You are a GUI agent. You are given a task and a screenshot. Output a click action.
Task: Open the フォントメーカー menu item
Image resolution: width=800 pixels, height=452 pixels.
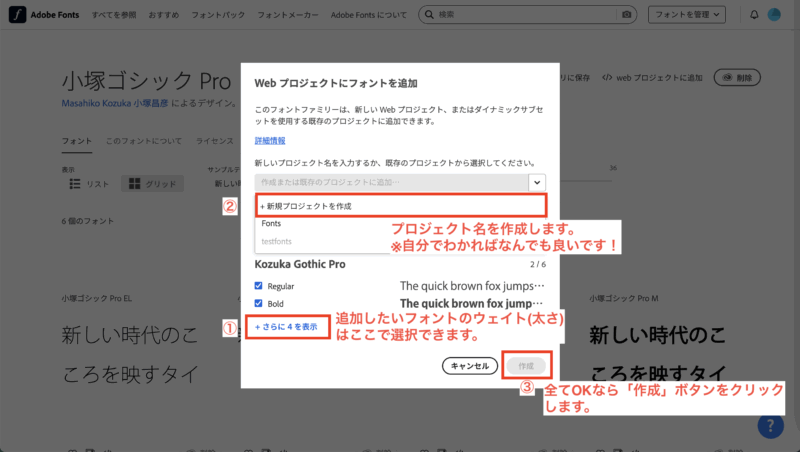[288, 15]
